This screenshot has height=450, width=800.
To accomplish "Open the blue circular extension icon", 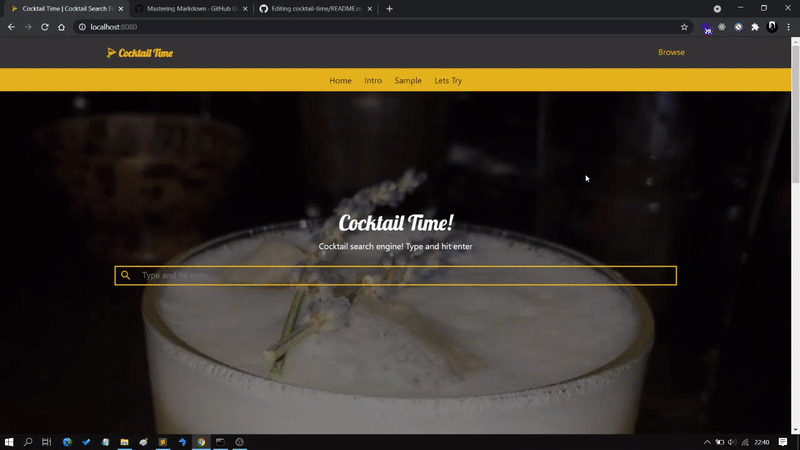I will (x=738, y=27).
